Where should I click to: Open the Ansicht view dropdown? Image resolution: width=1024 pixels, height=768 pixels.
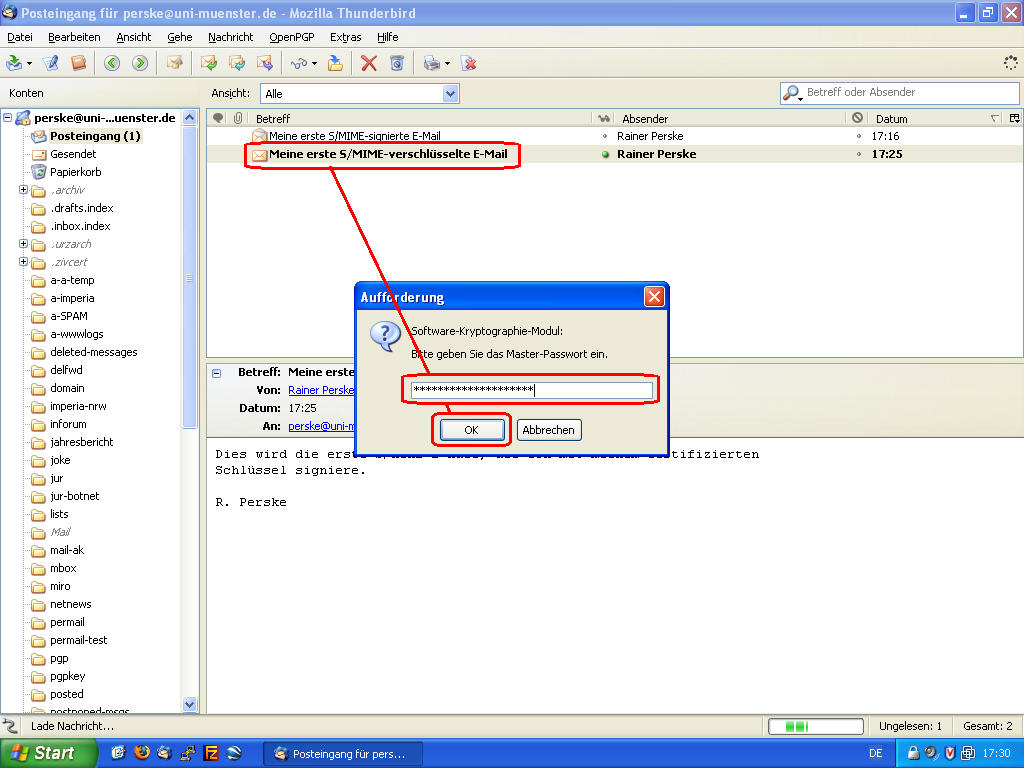click(x=450, y=93)
